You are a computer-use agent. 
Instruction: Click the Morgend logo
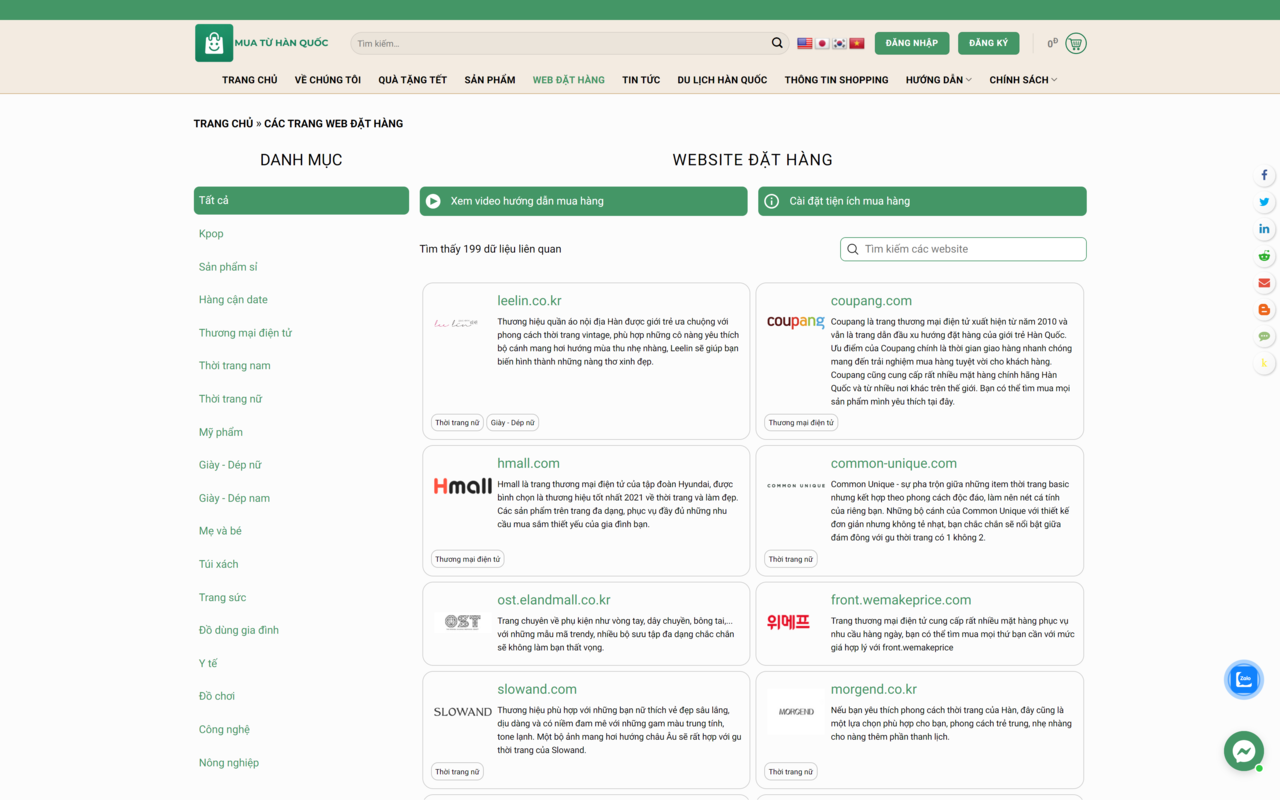click(x=796, y=711)
